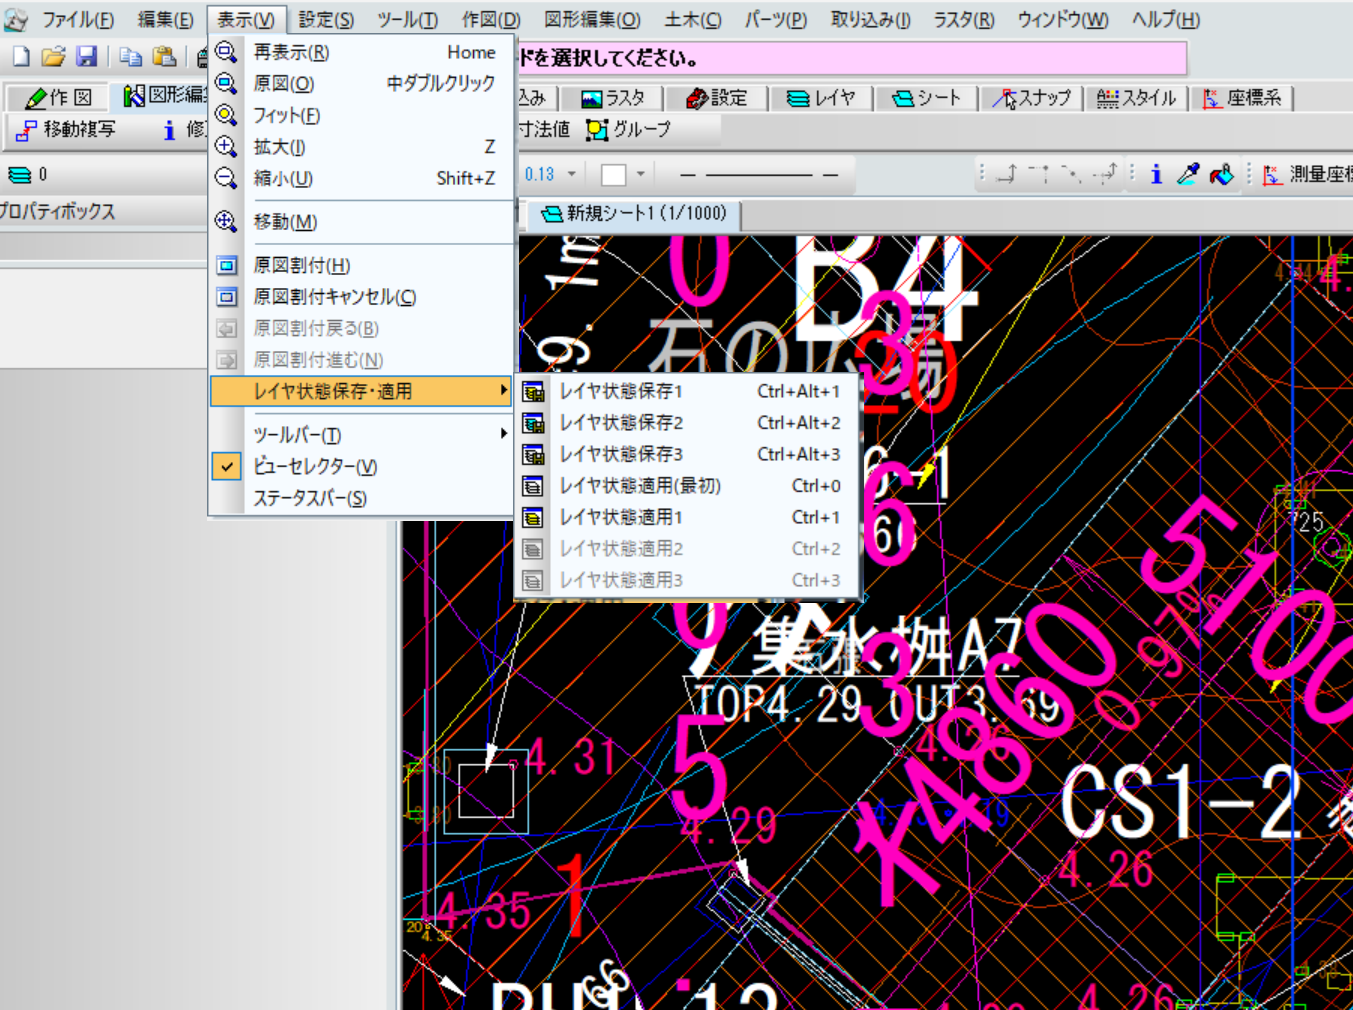The image size is (1353, 1010).
Task: Click the current layer icon showing 0
Action: (x=20, y=175)
